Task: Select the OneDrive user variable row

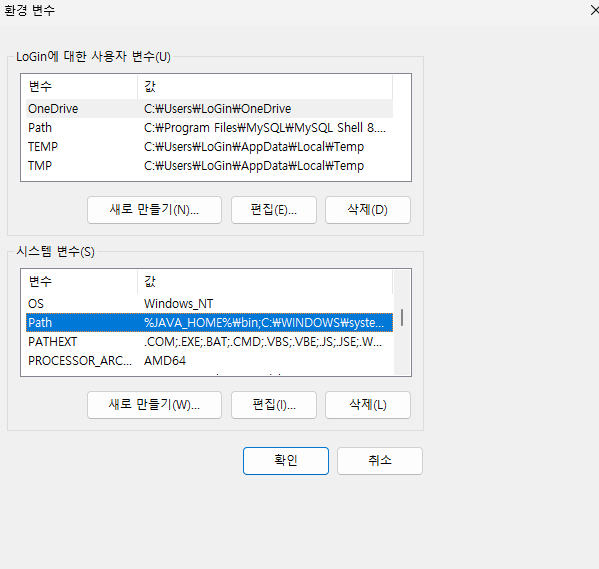Action: pyautogui.click(x=209, y=109)
